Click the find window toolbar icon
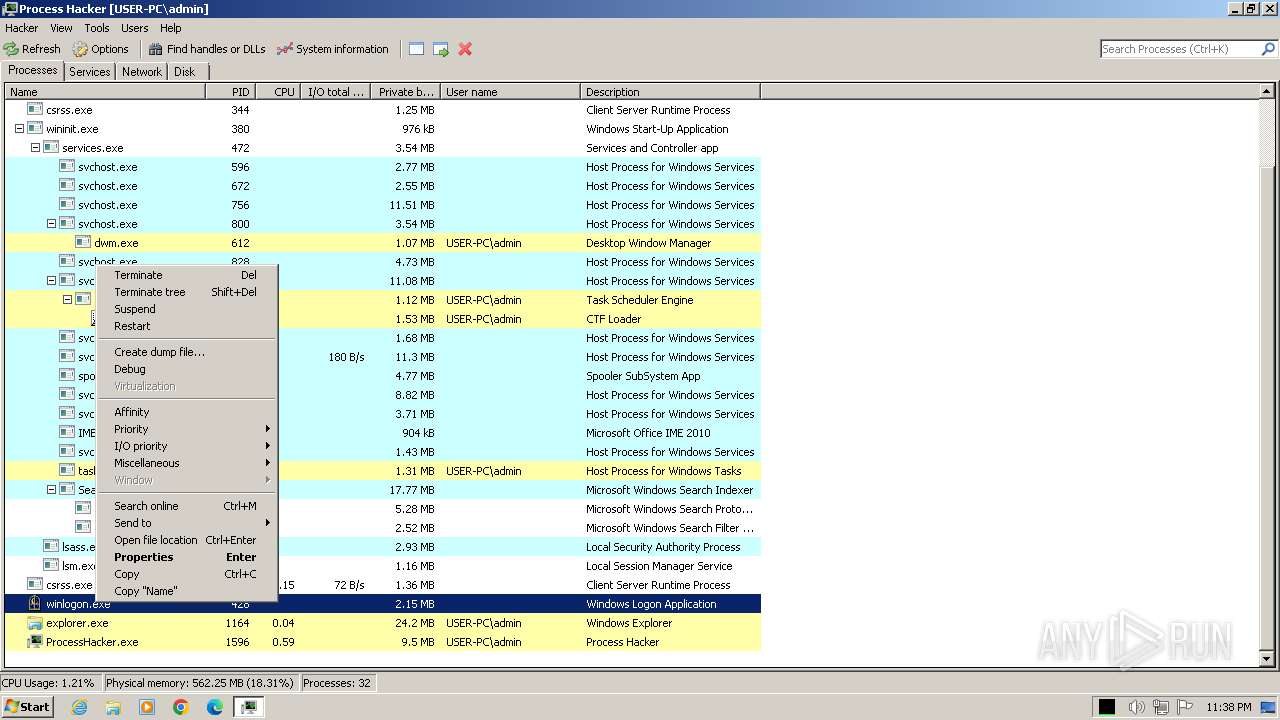 [416, 49]
